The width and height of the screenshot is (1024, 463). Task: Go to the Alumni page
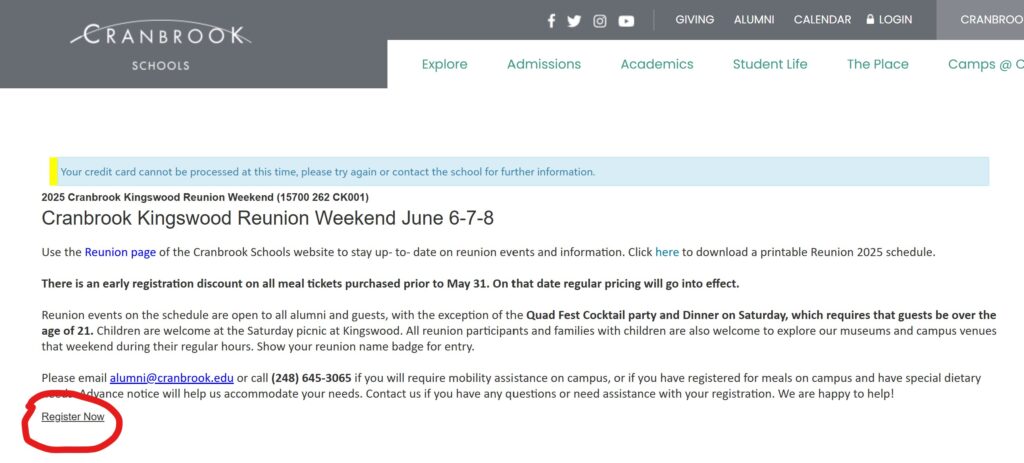(x=754, y=20)
